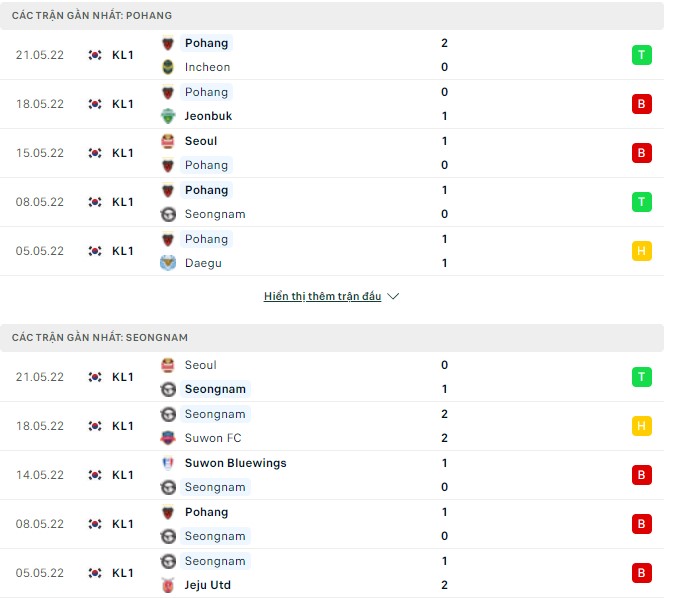Click the Suwon Bluewings crest icon
The width and height of the screenshot is (676, 598).
[167, 463]
